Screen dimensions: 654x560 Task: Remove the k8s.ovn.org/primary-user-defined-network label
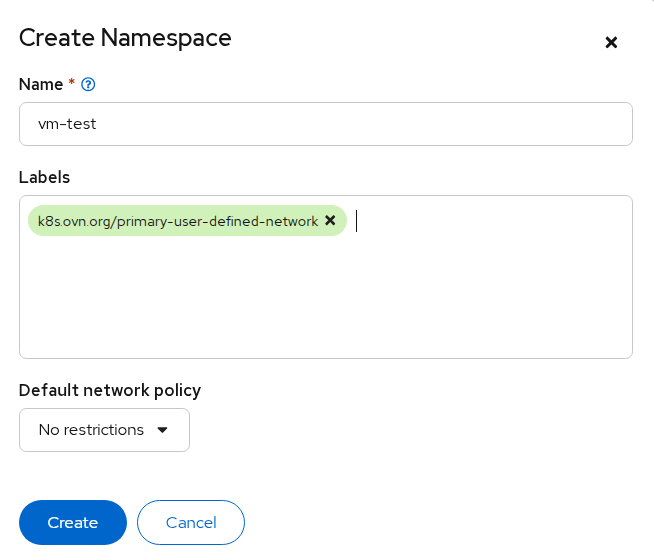pyautogui.click(x=330, y=220)
